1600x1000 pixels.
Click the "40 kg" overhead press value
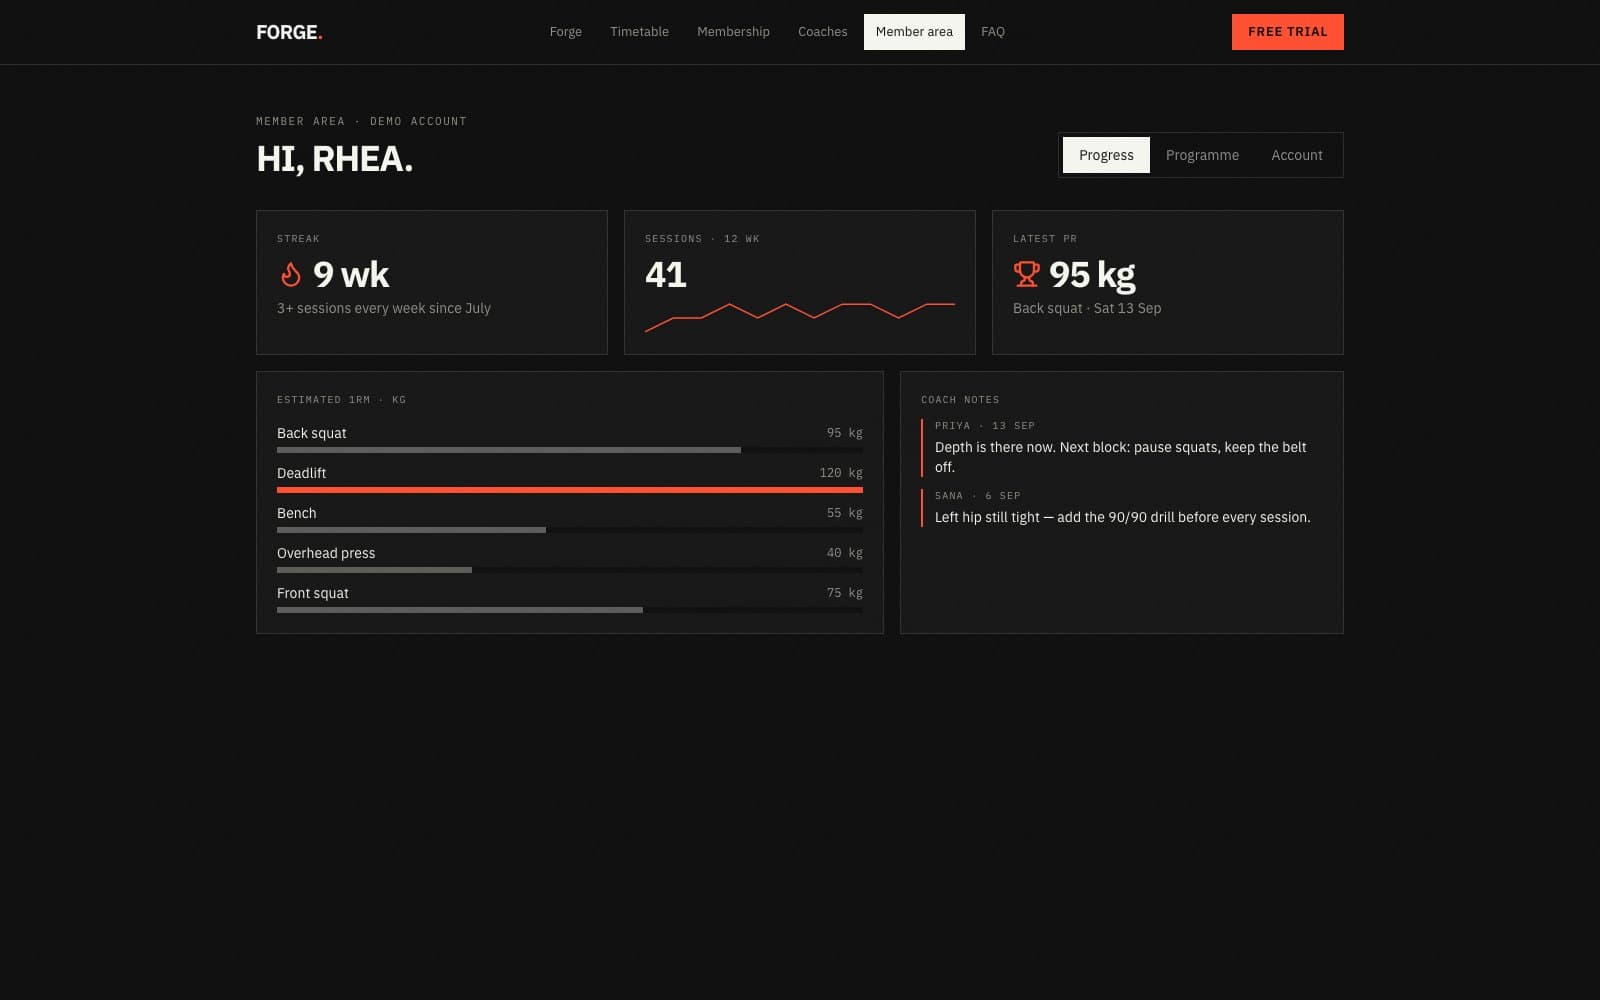click(x=845, y=553)
